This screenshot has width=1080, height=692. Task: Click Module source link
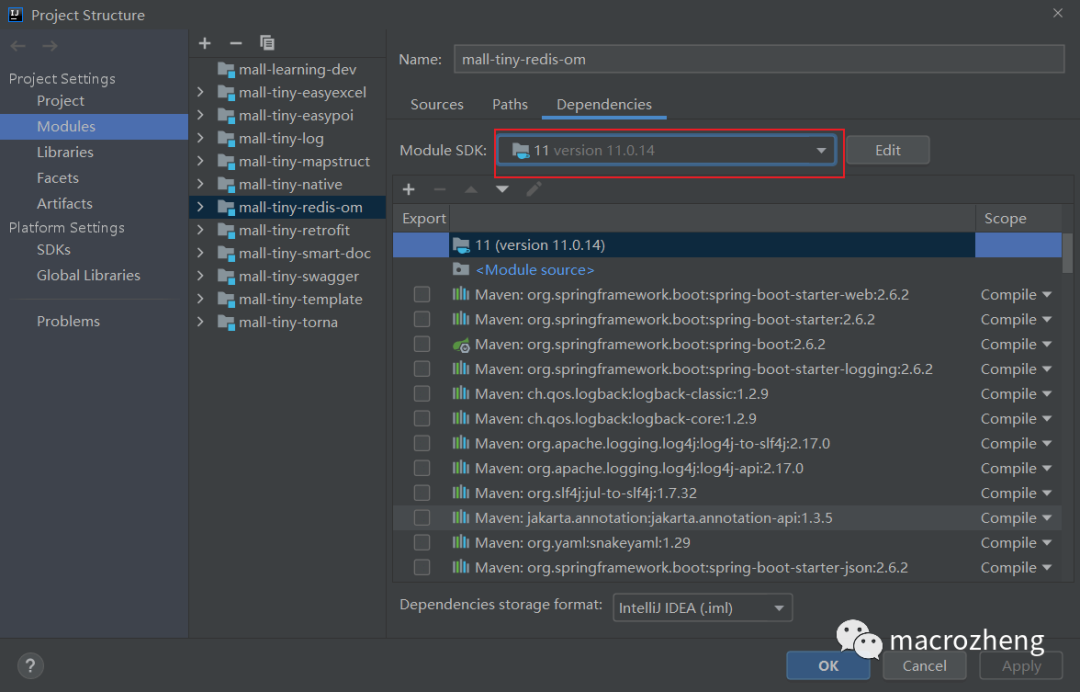point(534,270)
